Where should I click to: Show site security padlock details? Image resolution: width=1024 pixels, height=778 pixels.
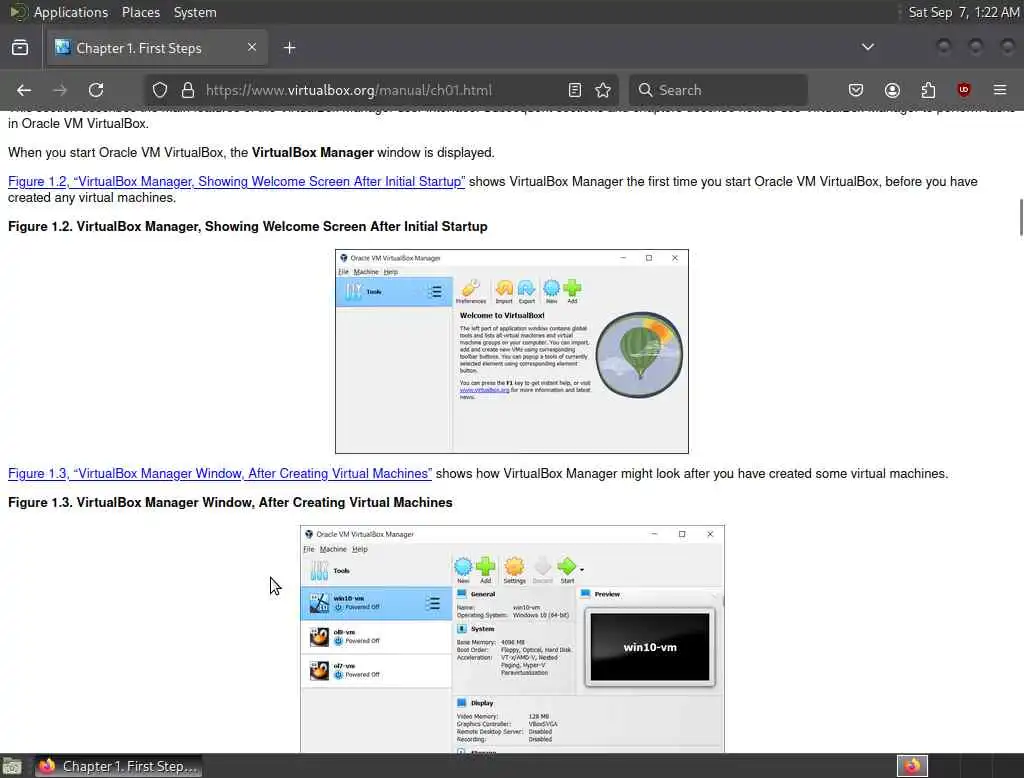tap(188, 90)
